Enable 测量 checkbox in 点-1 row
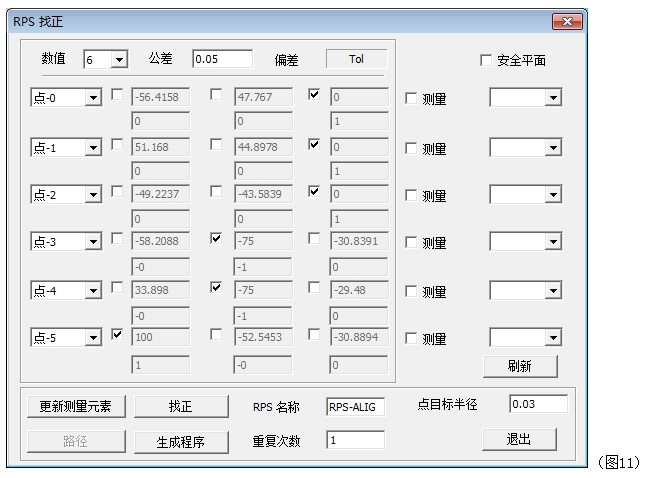This screenshot has height=478, width=658. pos(411,148)
